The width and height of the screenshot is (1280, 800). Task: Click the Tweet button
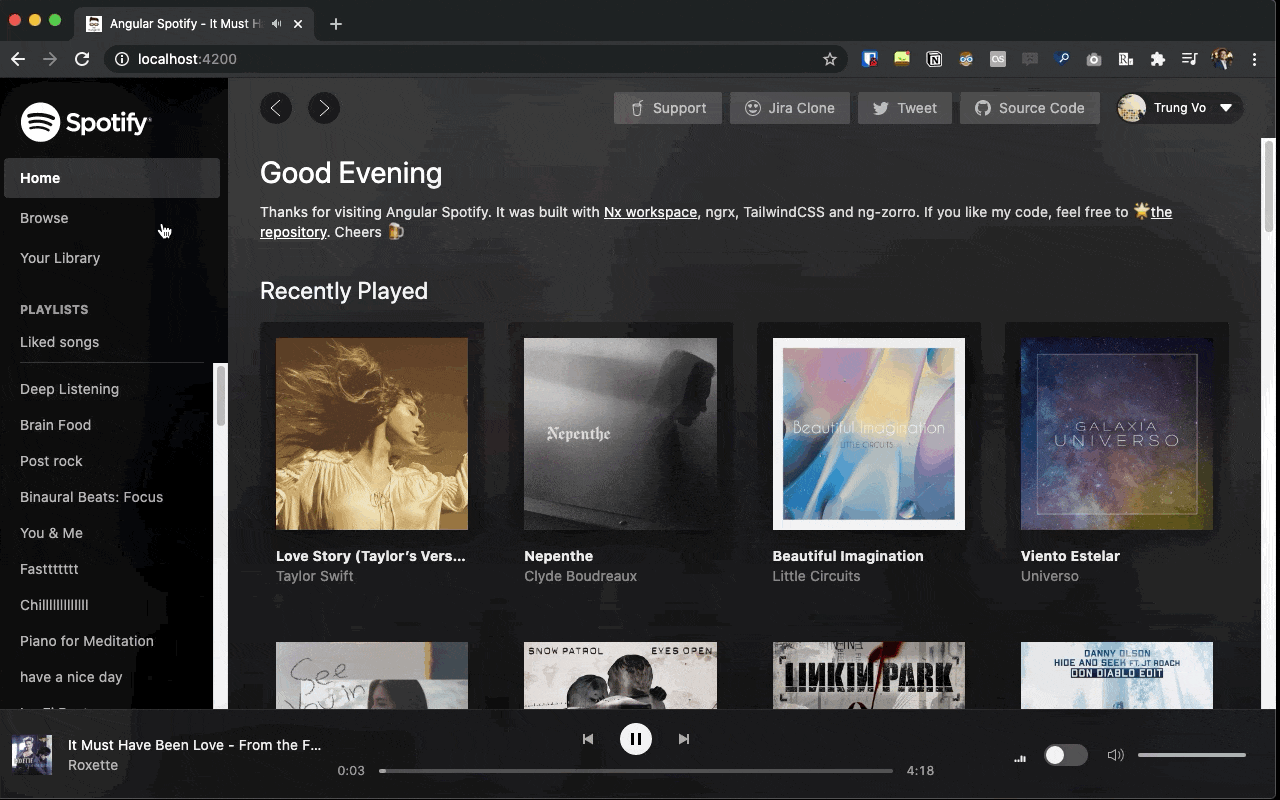click(x=905, y=108)
